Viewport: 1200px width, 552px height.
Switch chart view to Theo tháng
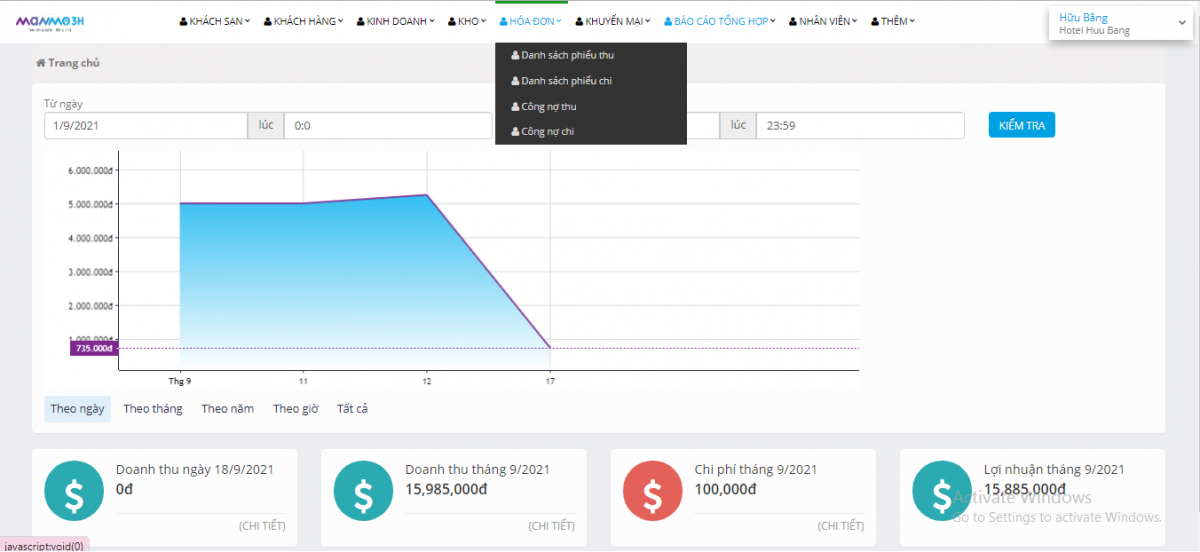(x=153, y=409)
